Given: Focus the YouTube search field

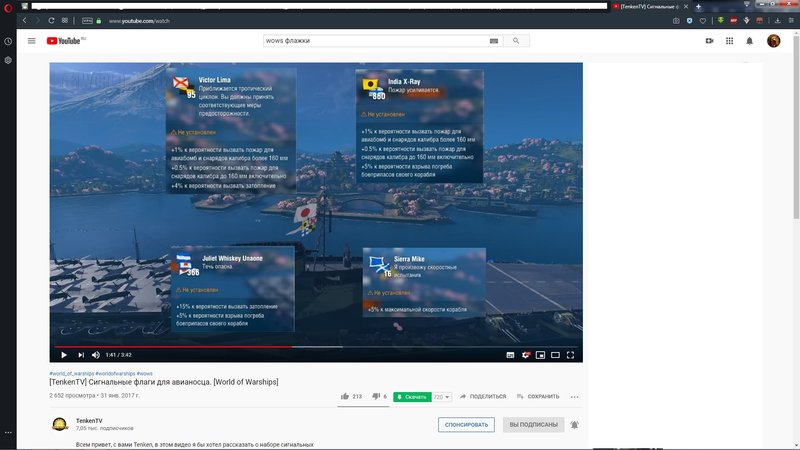Looking at the screenshot, I should tap(375, 41).
